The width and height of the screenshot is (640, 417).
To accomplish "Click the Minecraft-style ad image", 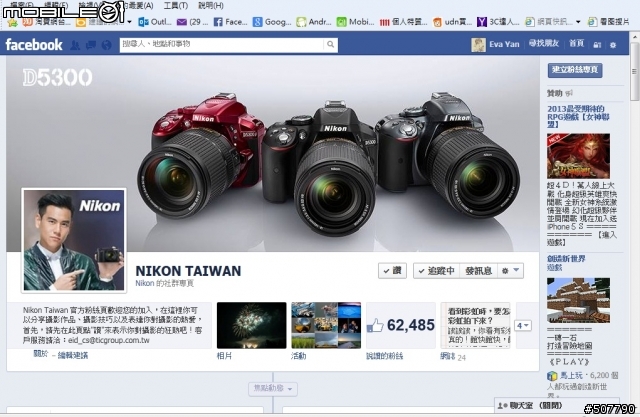I will click(x=578, y=300).
